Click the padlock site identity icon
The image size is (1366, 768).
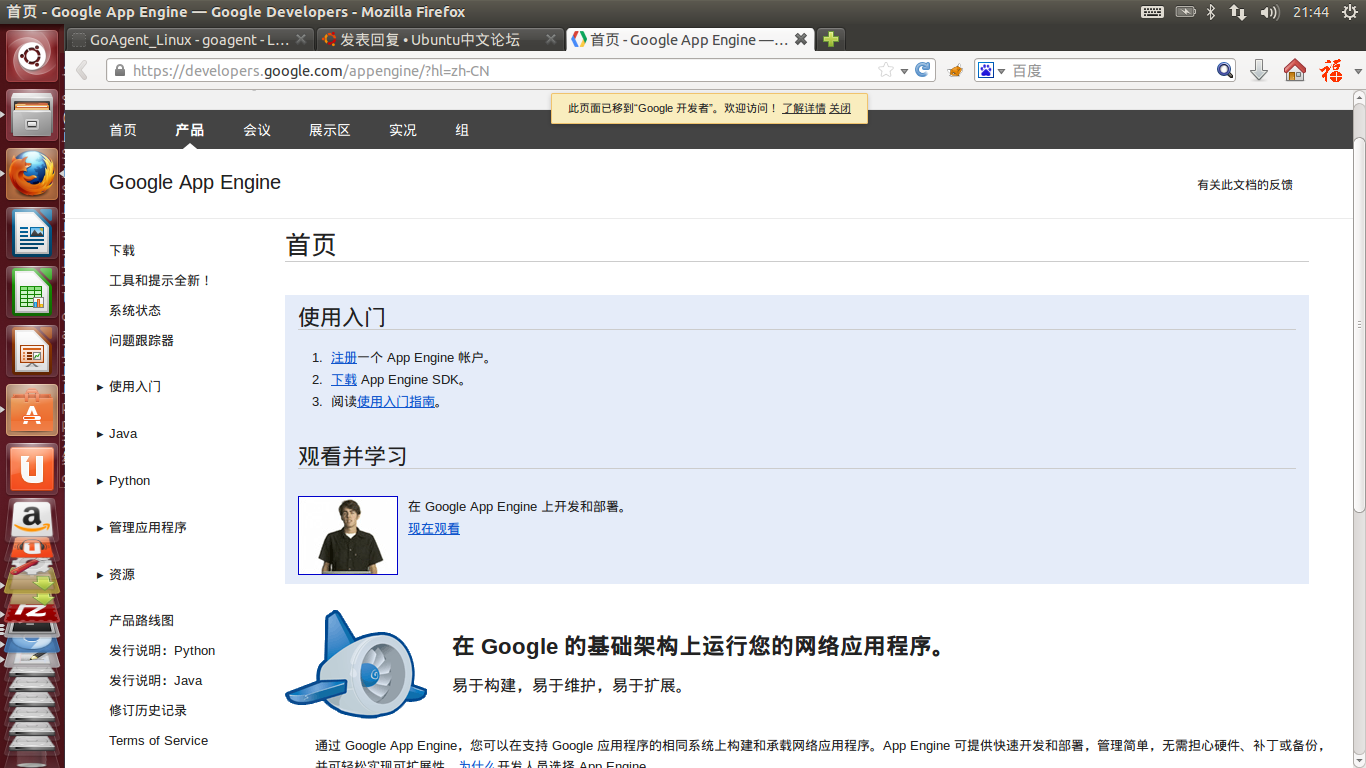click(120, 71)
